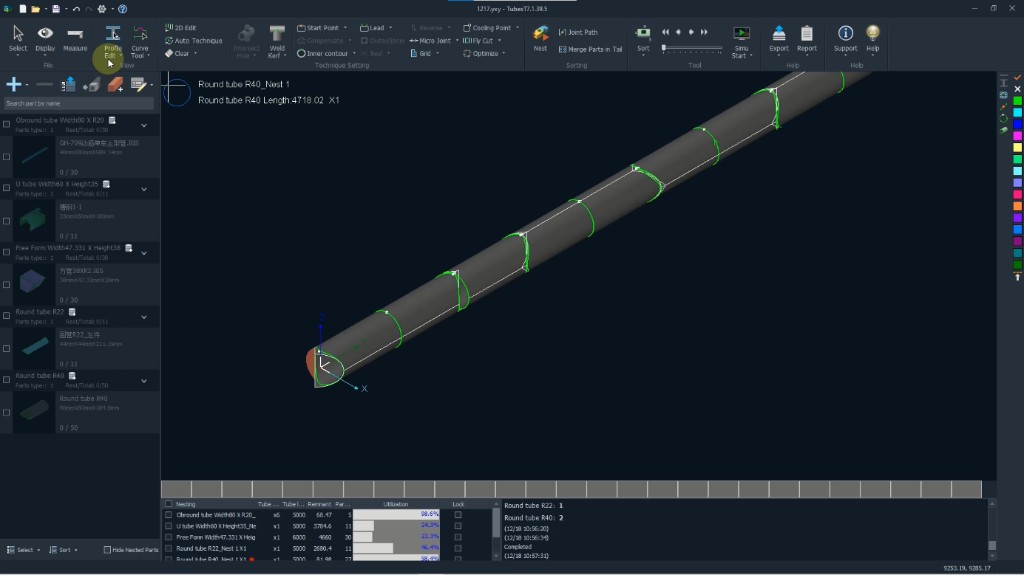Open the Micro Joint menu
Viewport: 1024px width, 575px height.
pos(434,41)
